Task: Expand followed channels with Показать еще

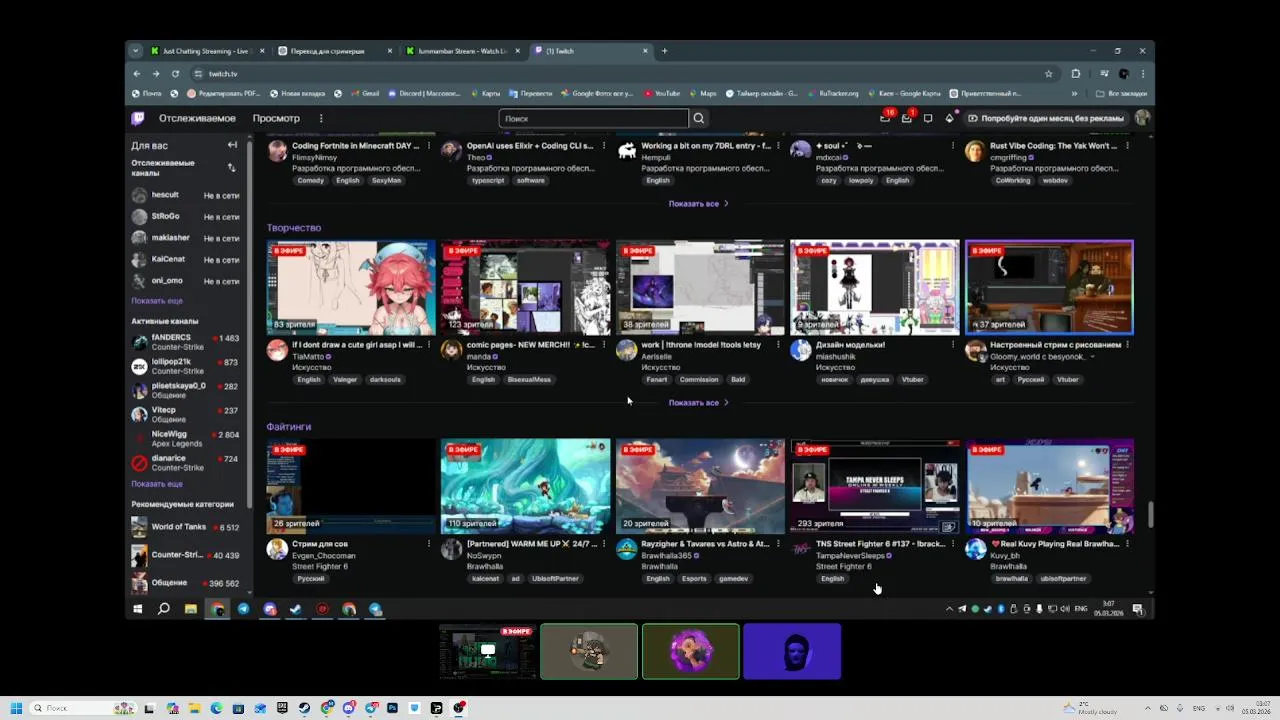Action: click(157, 301)
